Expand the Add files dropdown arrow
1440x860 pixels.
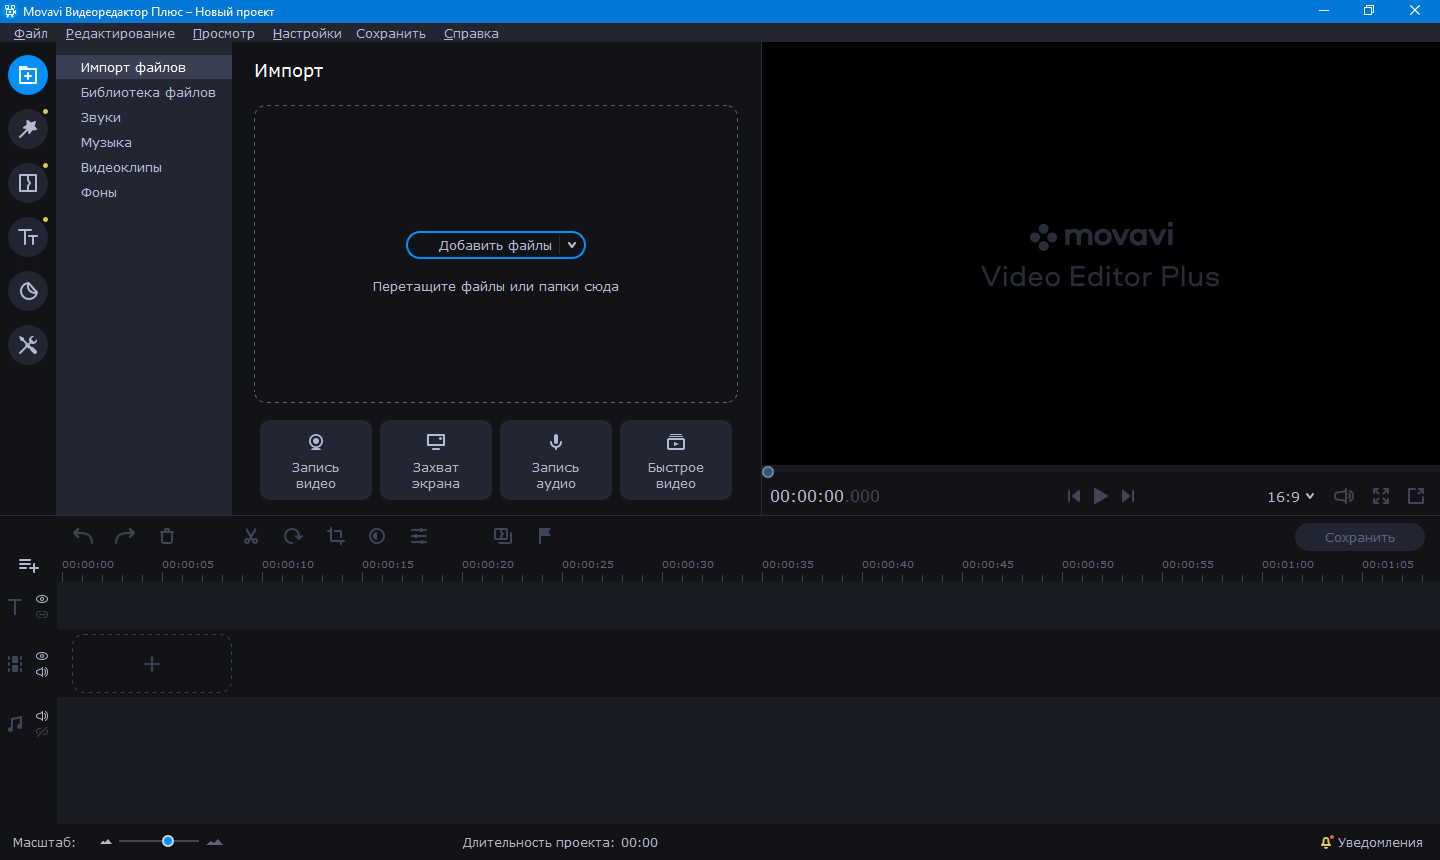[572, 245]
